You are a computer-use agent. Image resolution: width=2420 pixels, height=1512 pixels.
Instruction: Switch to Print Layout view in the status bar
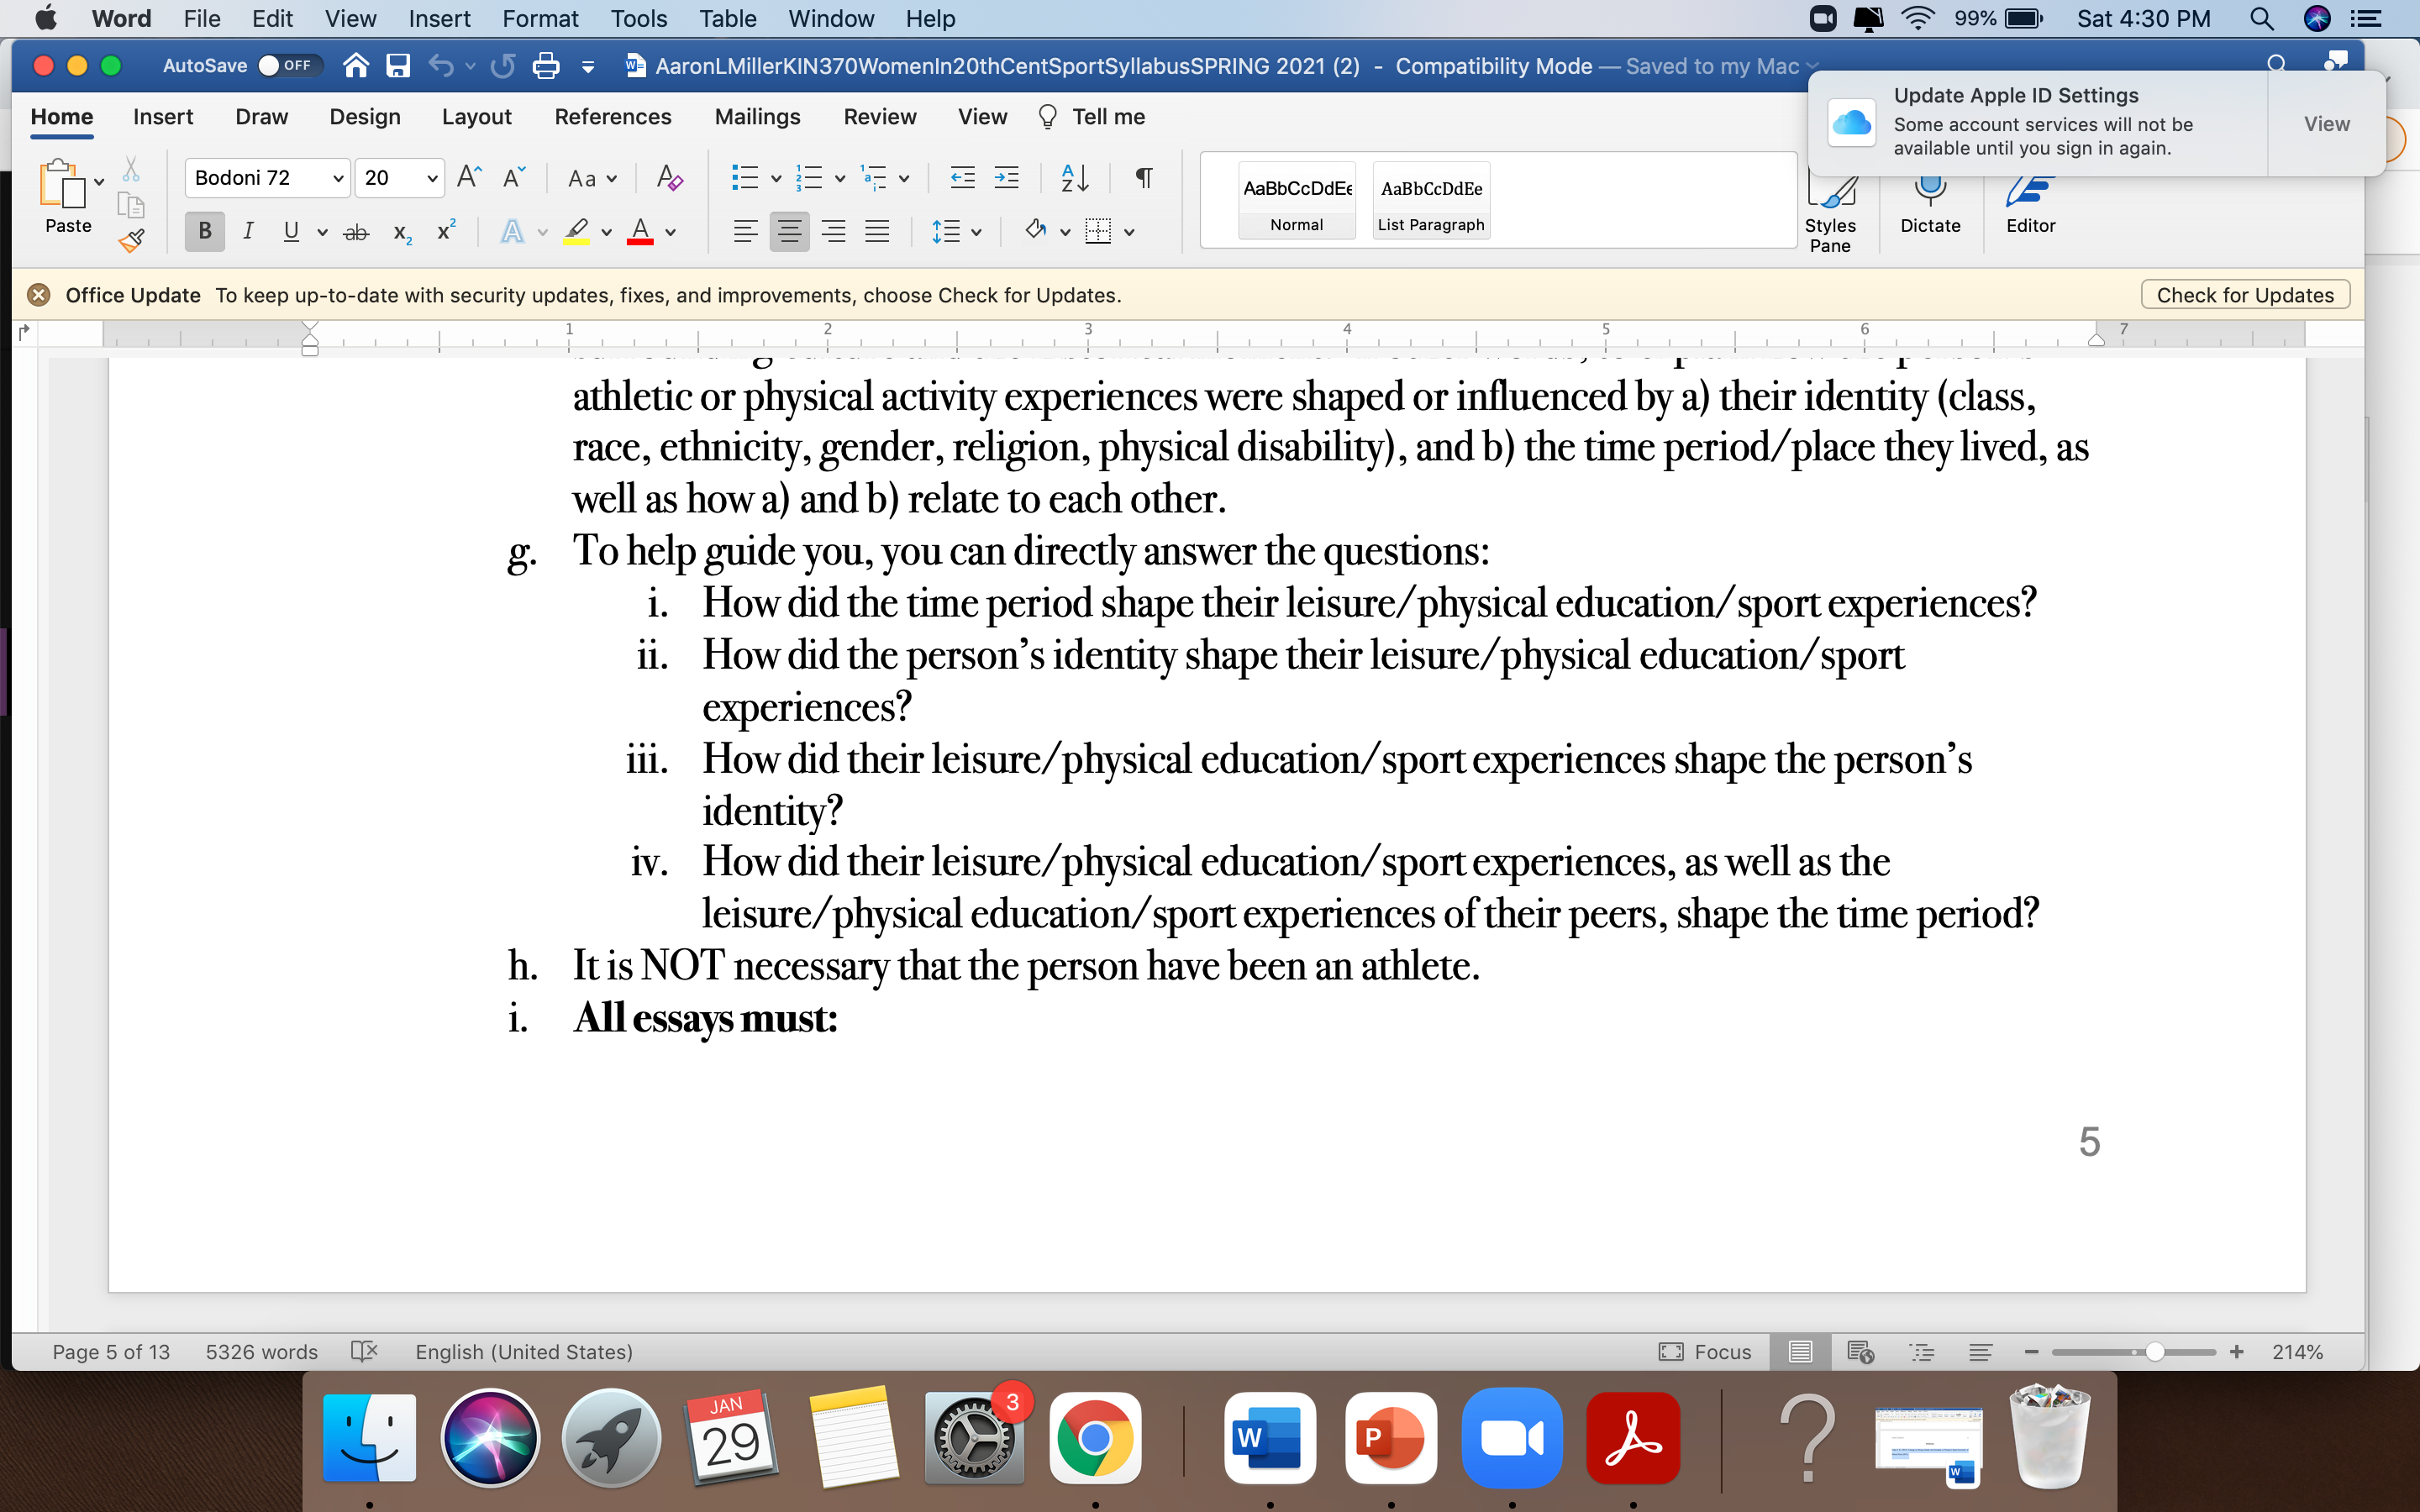1800,1351
